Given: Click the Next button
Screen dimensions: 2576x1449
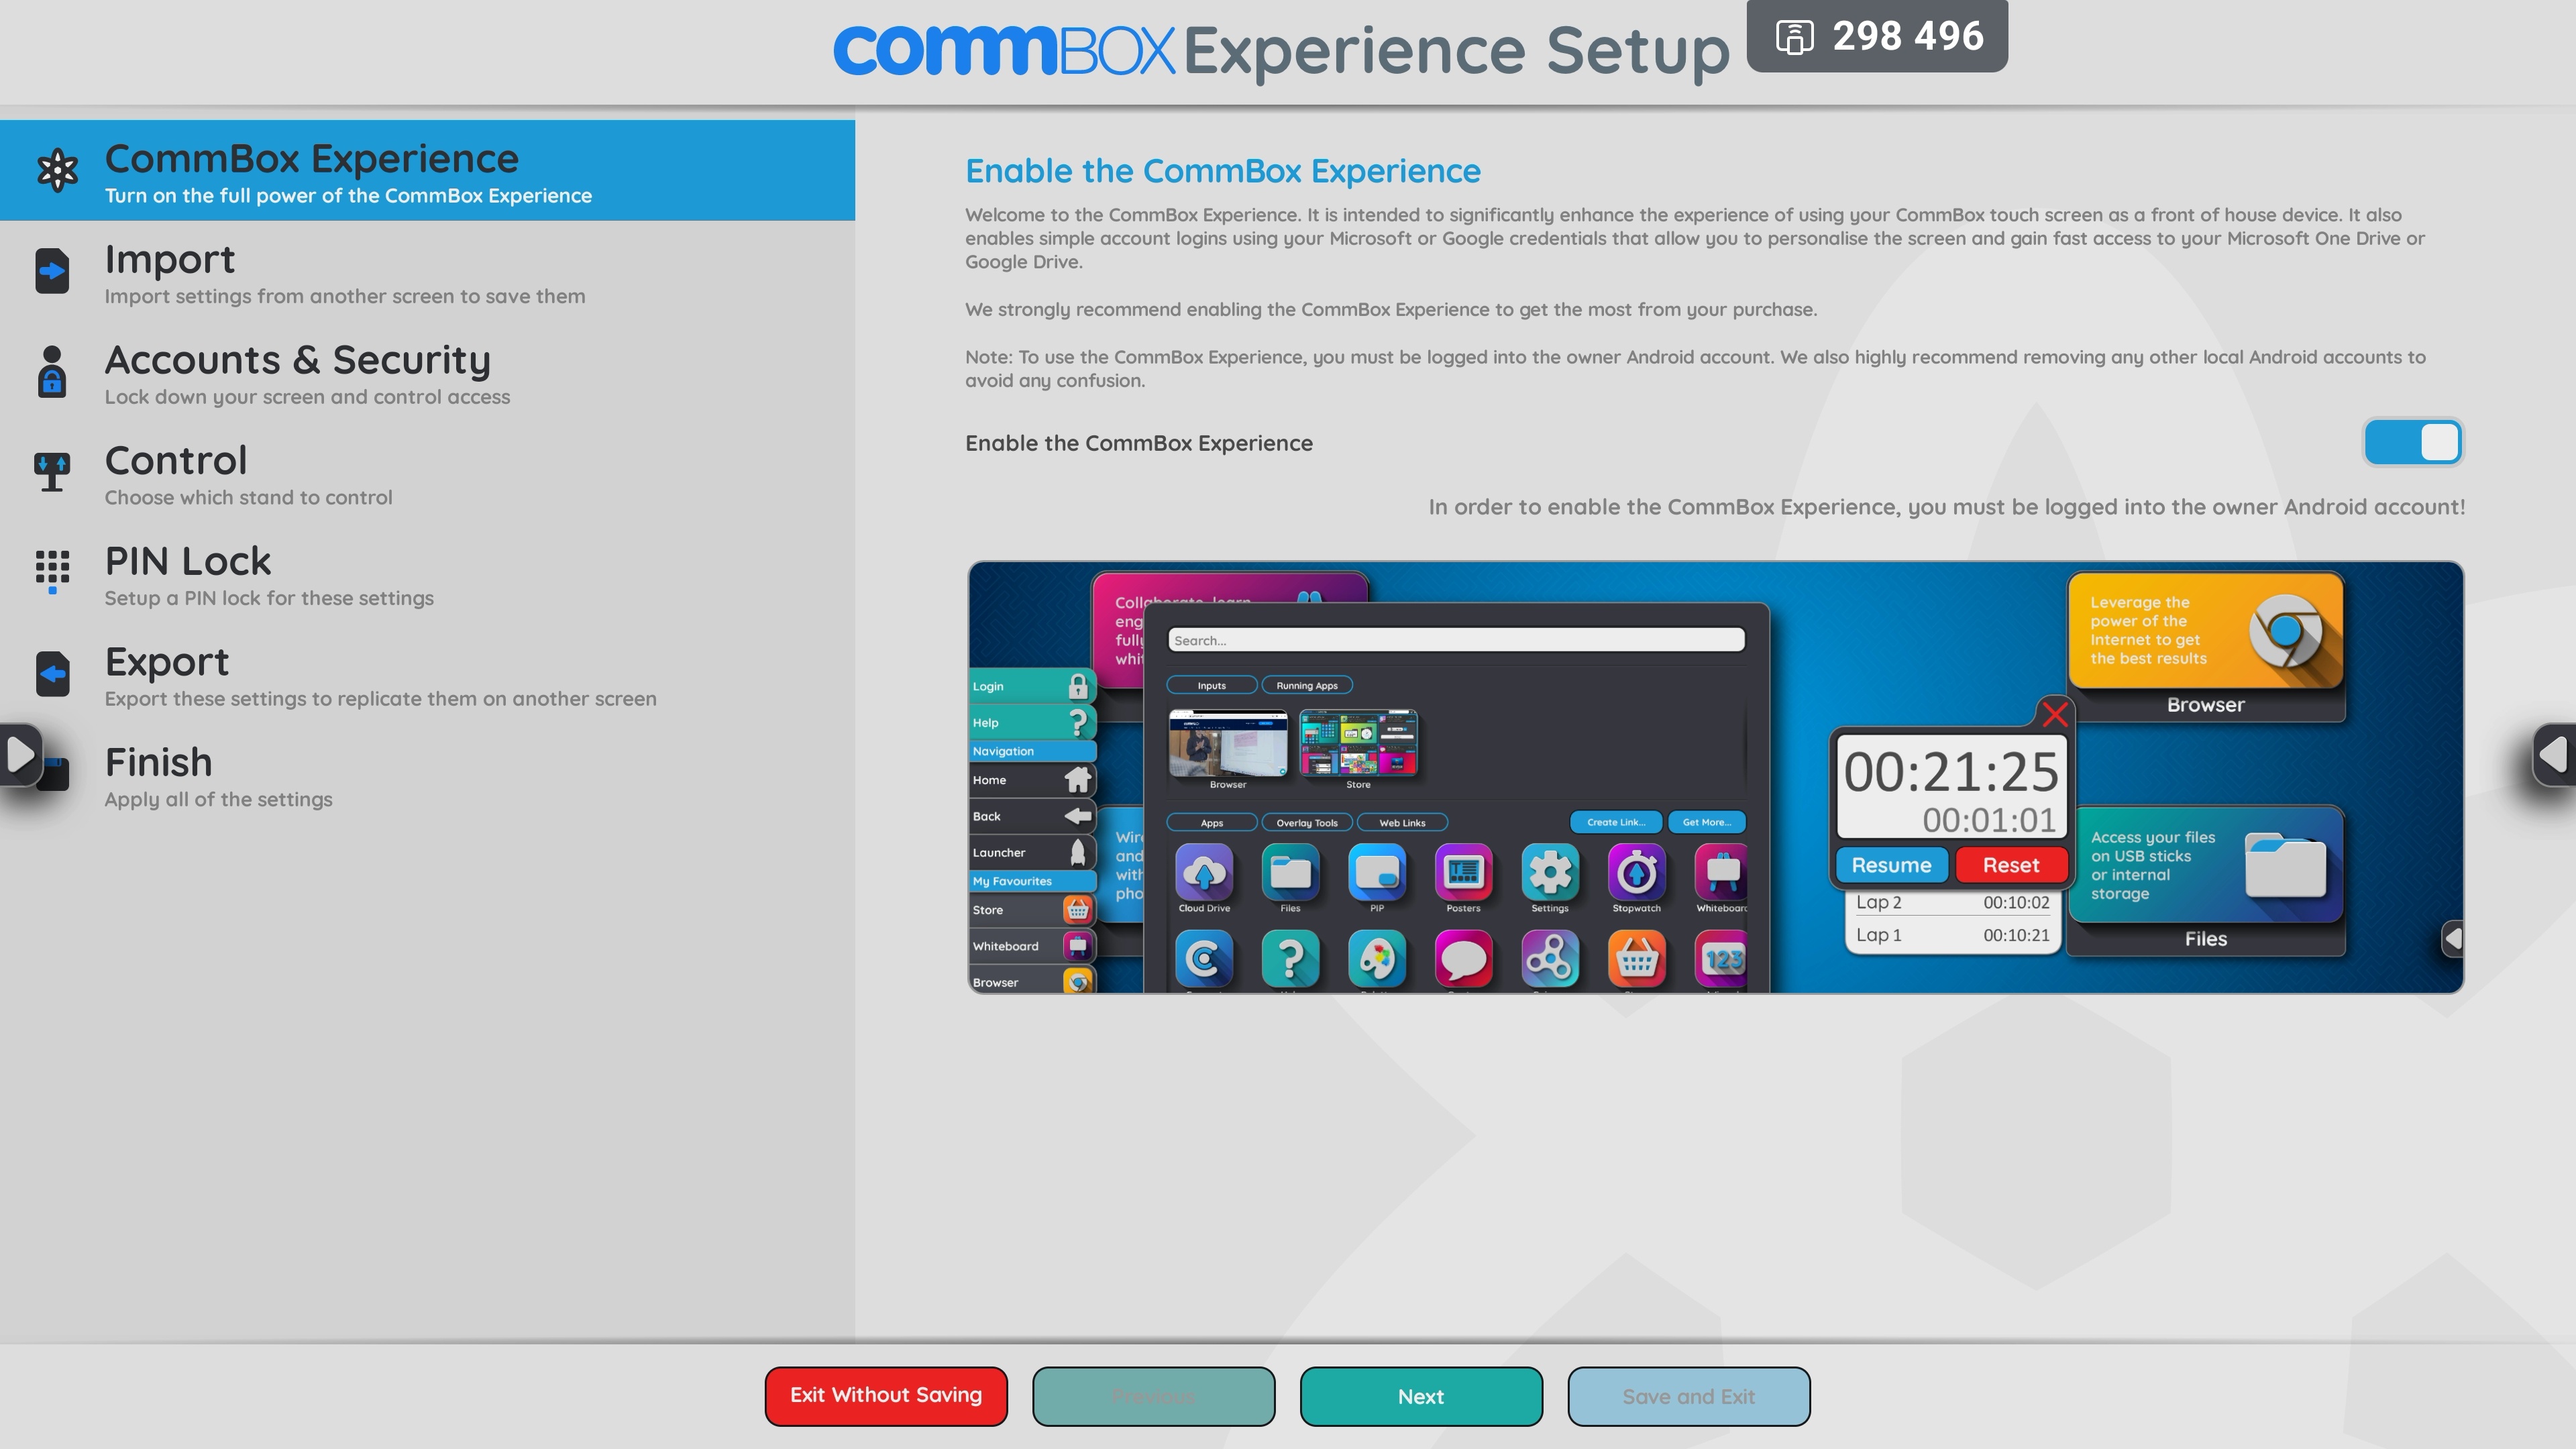Looking at the screenshot, I should tap(1421, 1396).
